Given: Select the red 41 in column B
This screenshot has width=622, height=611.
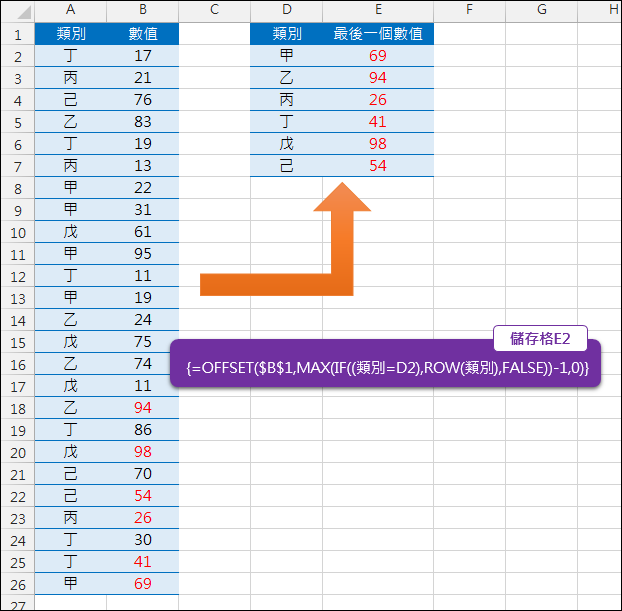Looking at the screenshot, I should [x=143, y=562].
